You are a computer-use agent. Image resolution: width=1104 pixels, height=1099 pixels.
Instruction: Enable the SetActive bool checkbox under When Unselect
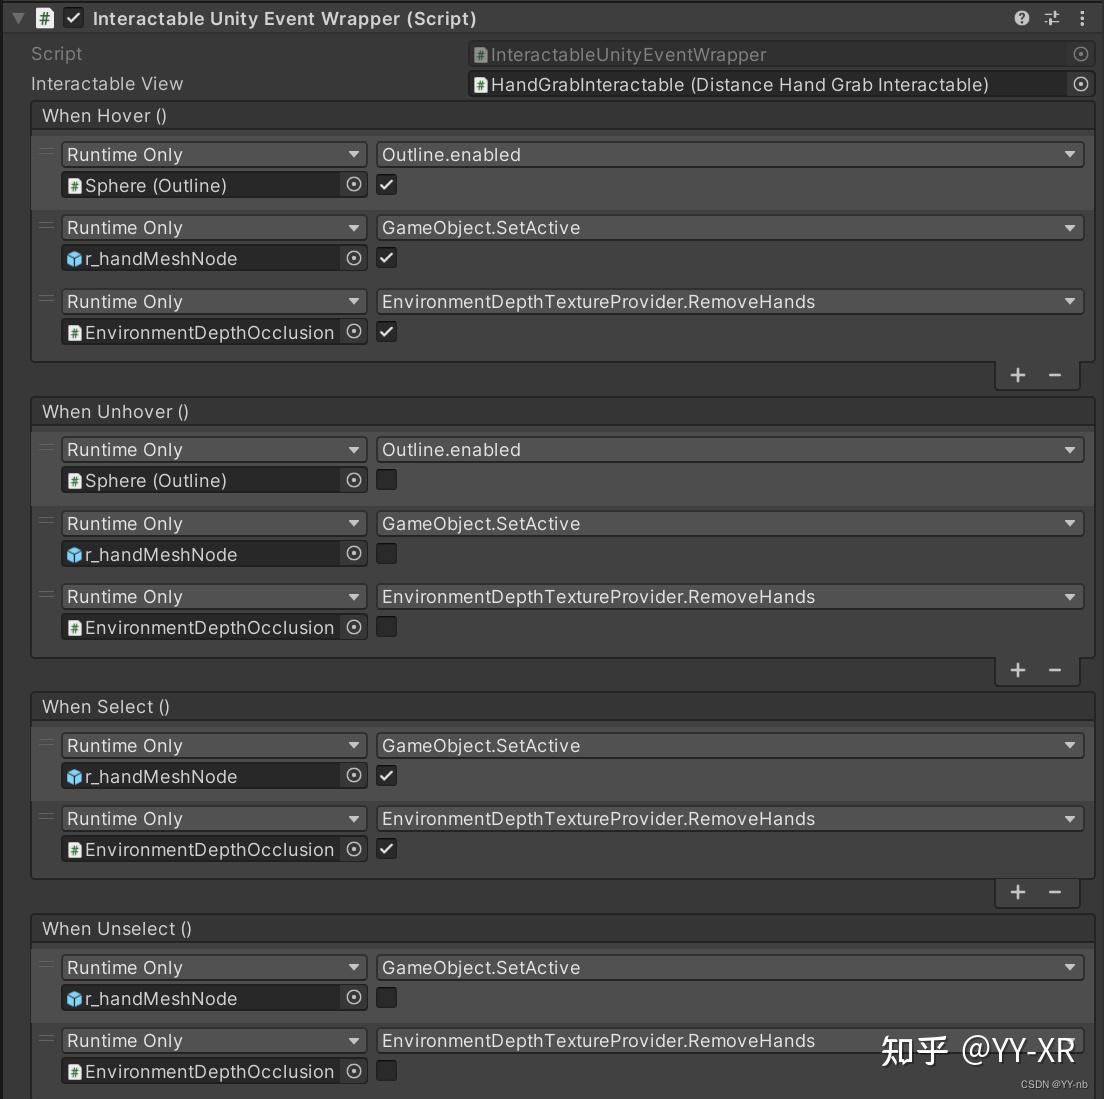[386, 997]
